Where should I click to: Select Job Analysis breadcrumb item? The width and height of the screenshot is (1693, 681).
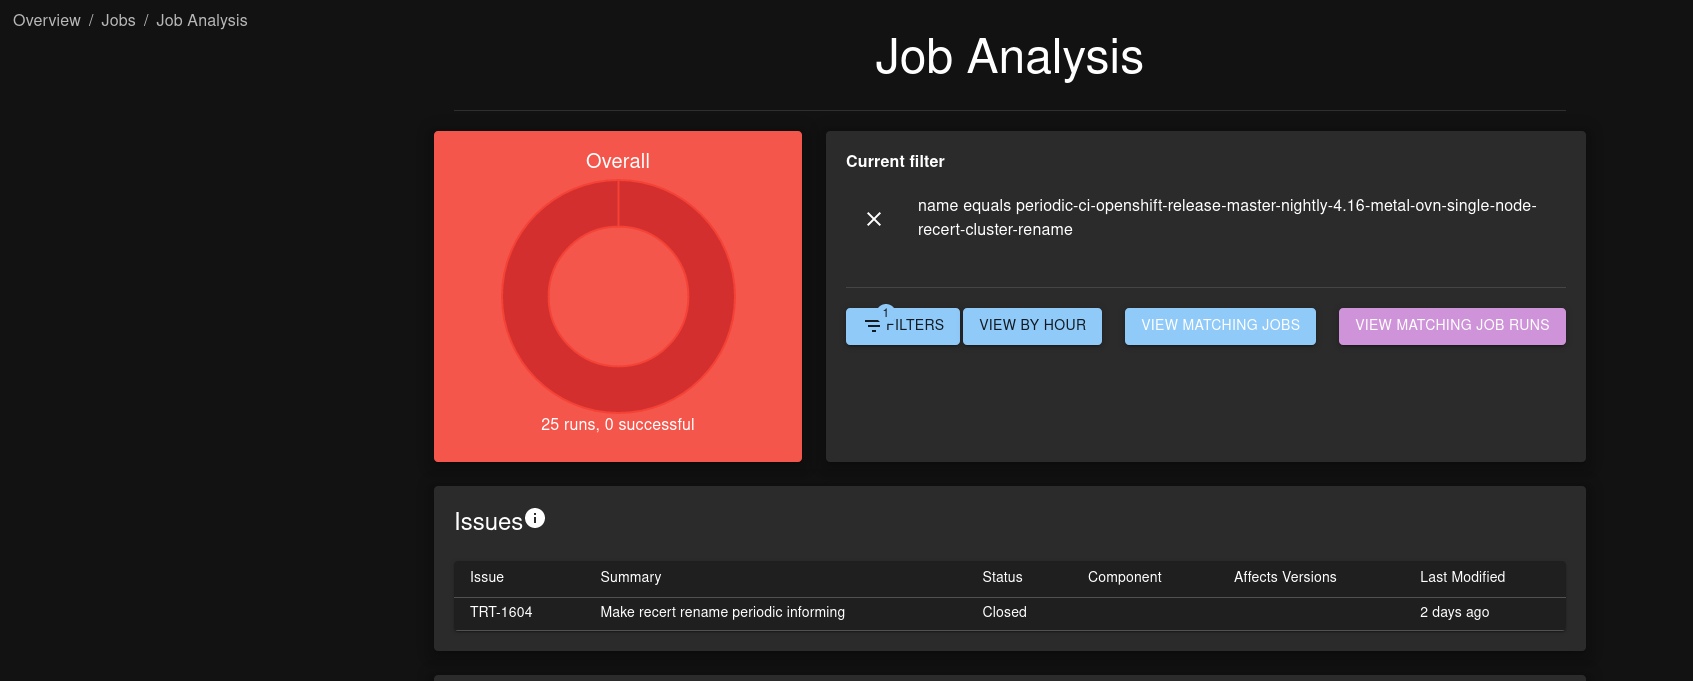point(201,21)
